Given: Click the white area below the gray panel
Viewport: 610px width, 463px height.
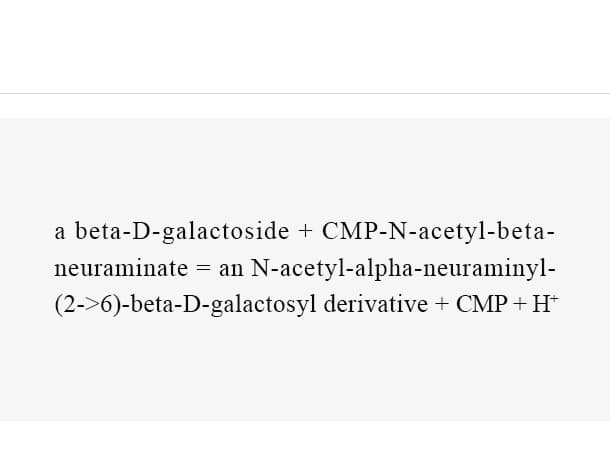Looking at the screenshot, I should click(305, 442).
